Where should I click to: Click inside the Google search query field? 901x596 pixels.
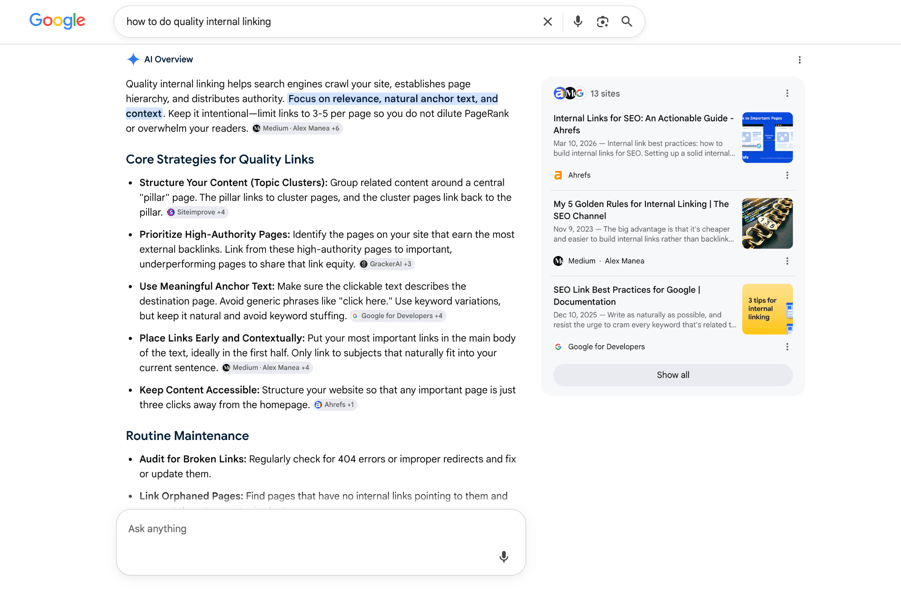tap(328, 22)
